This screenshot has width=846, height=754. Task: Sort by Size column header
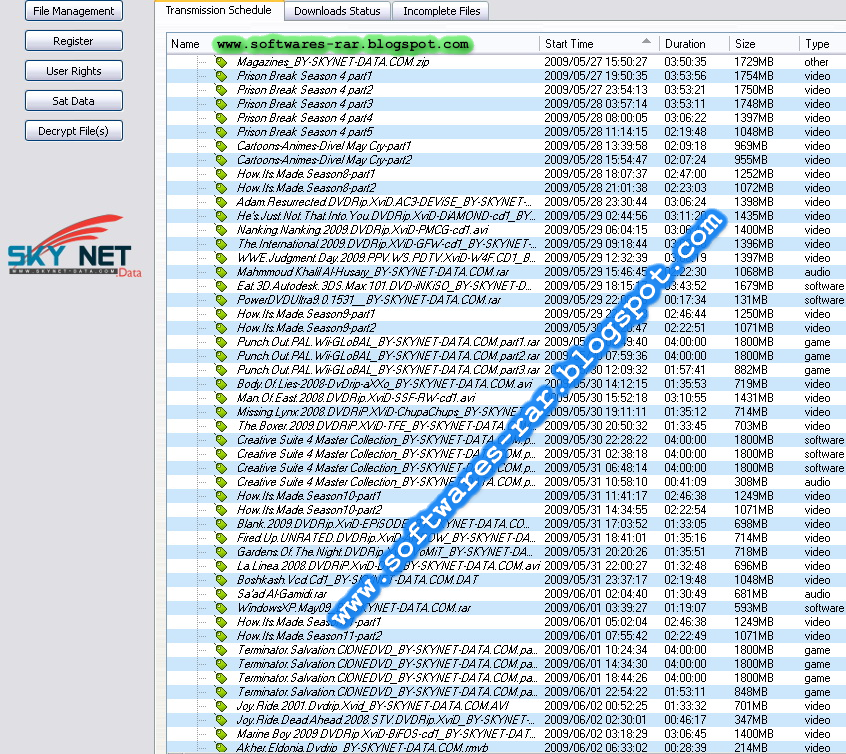click(x=764, y=44)
